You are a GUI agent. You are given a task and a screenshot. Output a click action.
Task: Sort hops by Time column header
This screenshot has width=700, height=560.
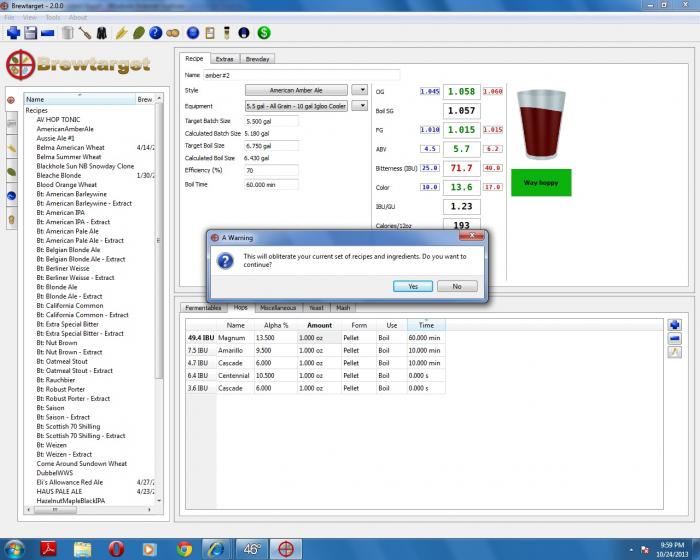[x=426, y=325]
